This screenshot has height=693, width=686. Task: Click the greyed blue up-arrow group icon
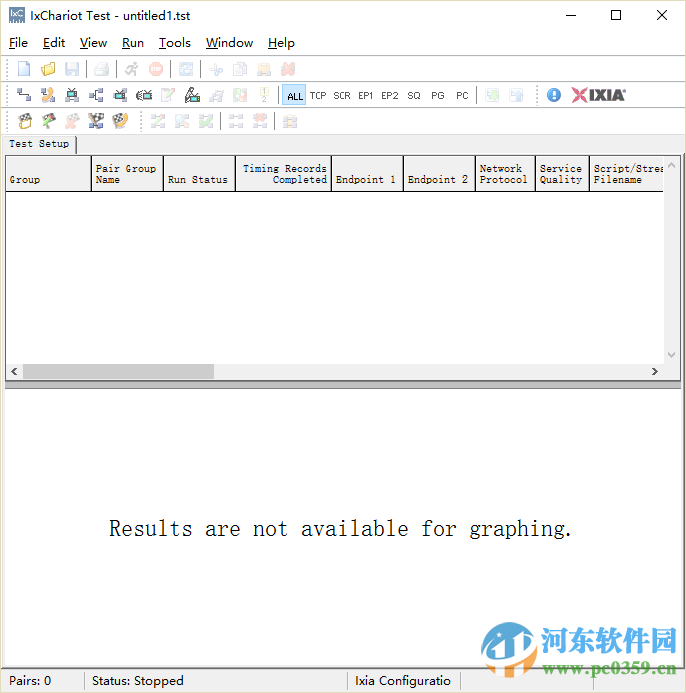[x=516, y=95]
